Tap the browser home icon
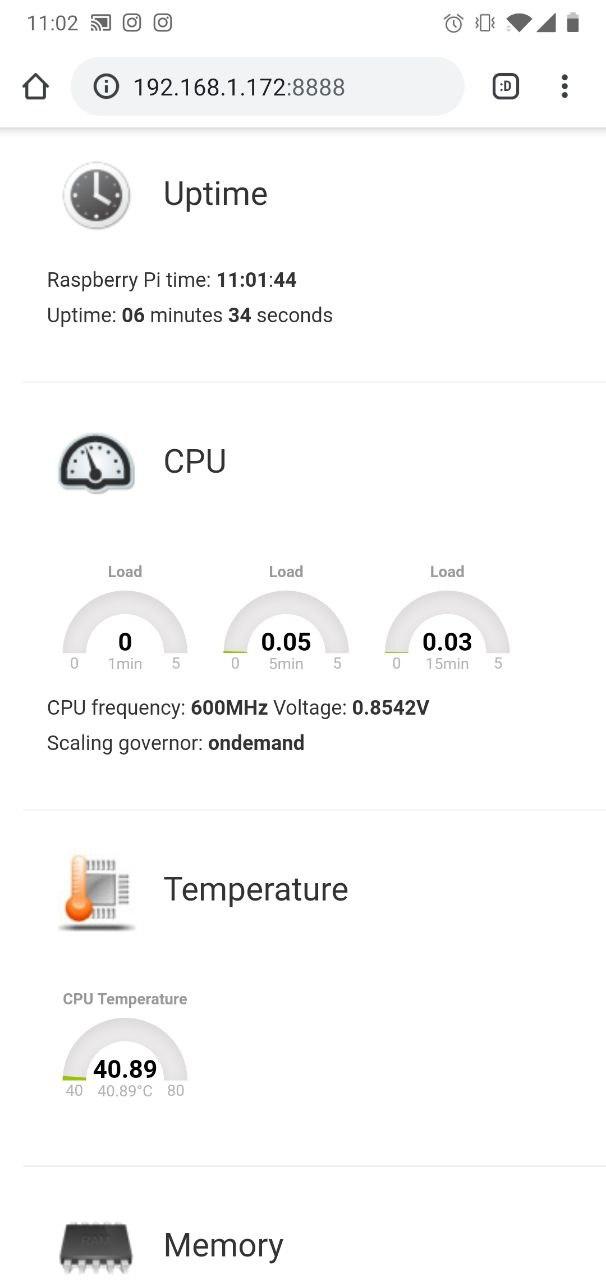Screen dimensions: 606x1280 tap(35, 87)
